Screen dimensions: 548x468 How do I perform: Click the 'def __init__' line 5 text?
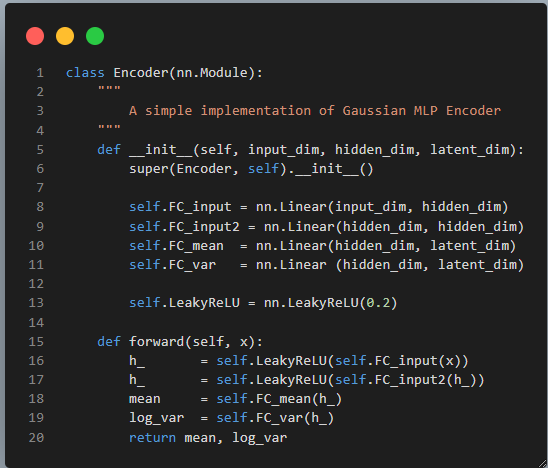pos(310,150)
